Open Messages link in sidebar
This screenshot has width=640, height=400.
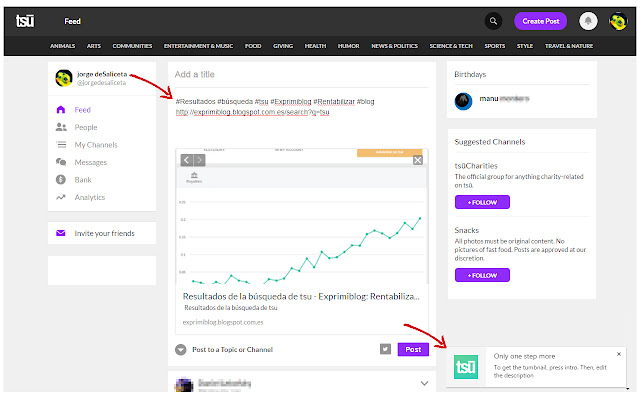(x=91, y=162)
